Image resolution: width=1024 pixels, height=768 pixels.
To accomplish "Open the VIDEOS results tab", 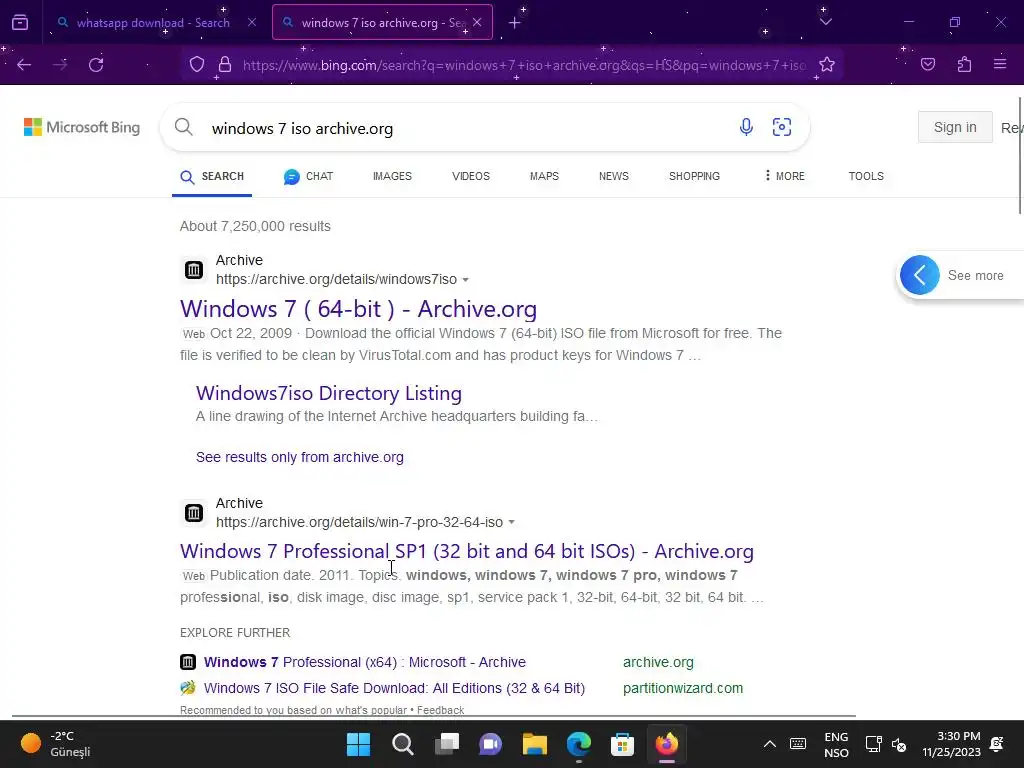I will tap(470, 176).
